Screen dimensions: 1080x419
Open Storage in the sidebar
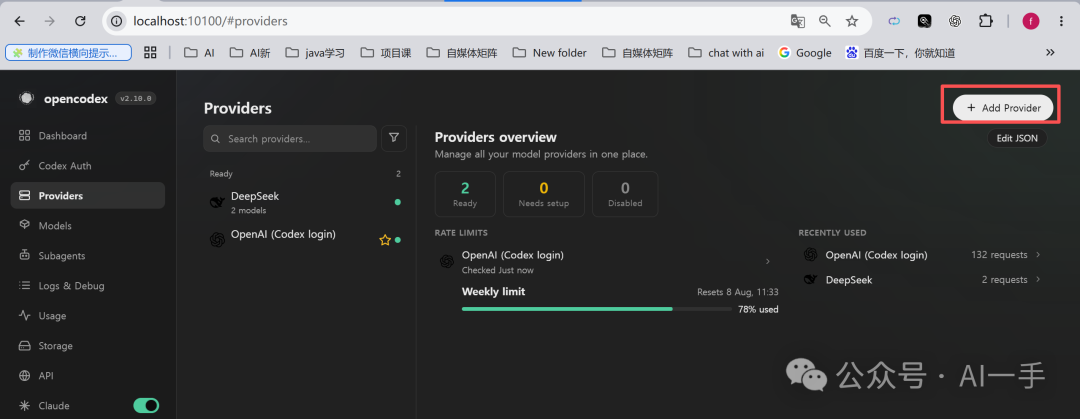click(x=87, y=345)
